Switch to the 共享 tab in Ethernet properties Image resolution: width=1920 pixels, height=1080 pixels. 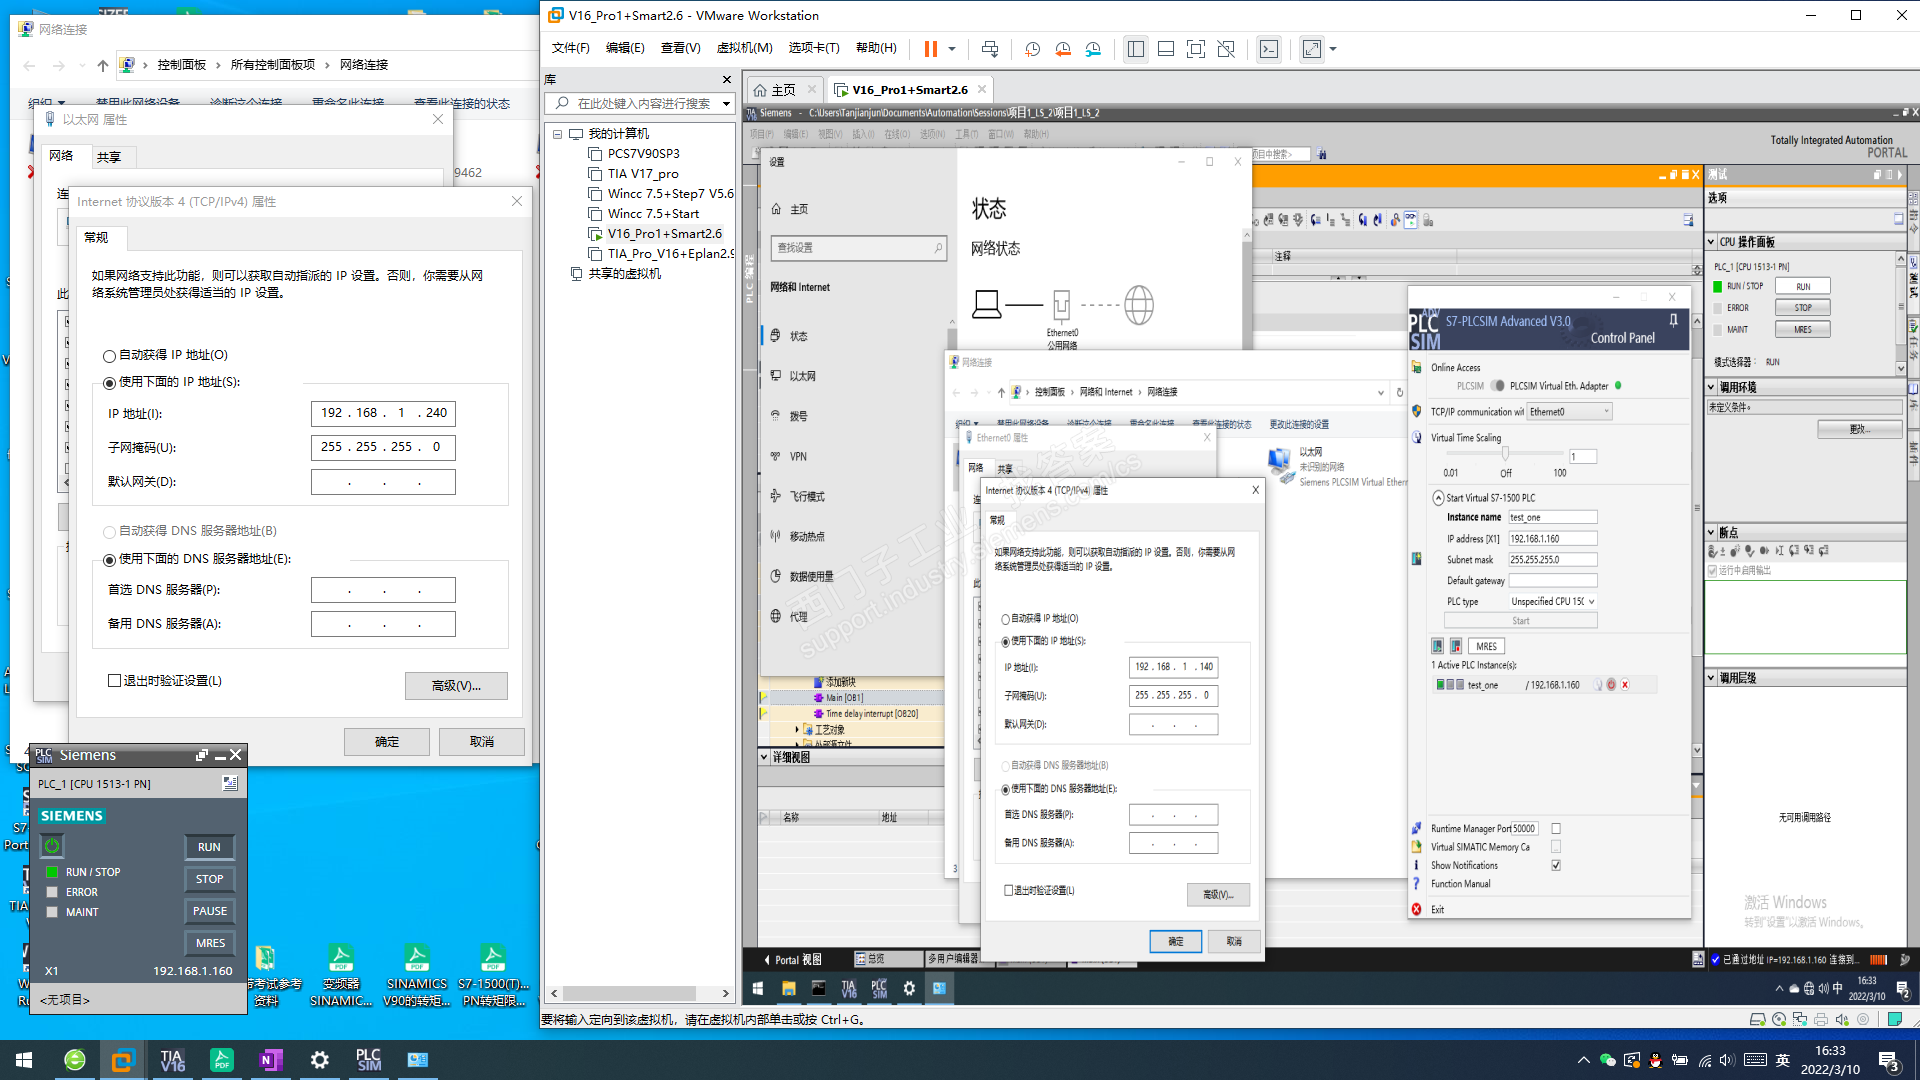pyautogui.click(x=109, y=157)
